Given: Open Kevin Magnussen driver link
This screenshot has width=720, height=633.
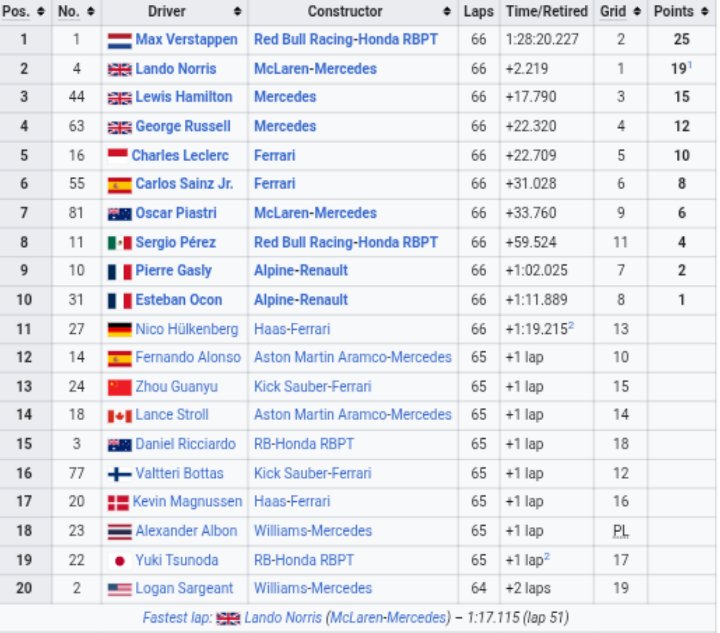Looking at the screenshot, I should point(187,501).
